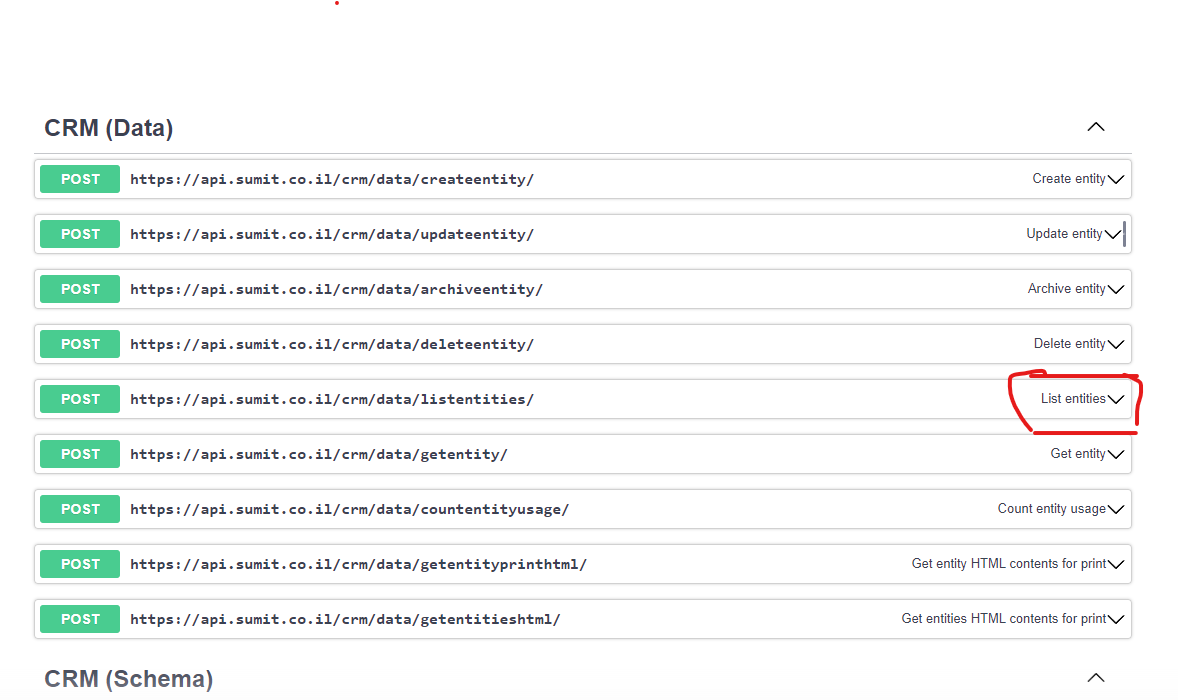Click the CRM (Data) section heading
1178x700 pixels.
click(109, 128)
